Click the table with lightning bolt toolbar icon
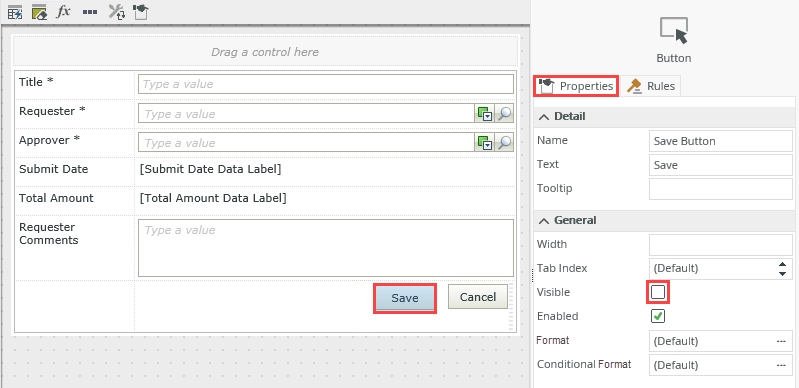Screen dimensions: 799x388 15,12
